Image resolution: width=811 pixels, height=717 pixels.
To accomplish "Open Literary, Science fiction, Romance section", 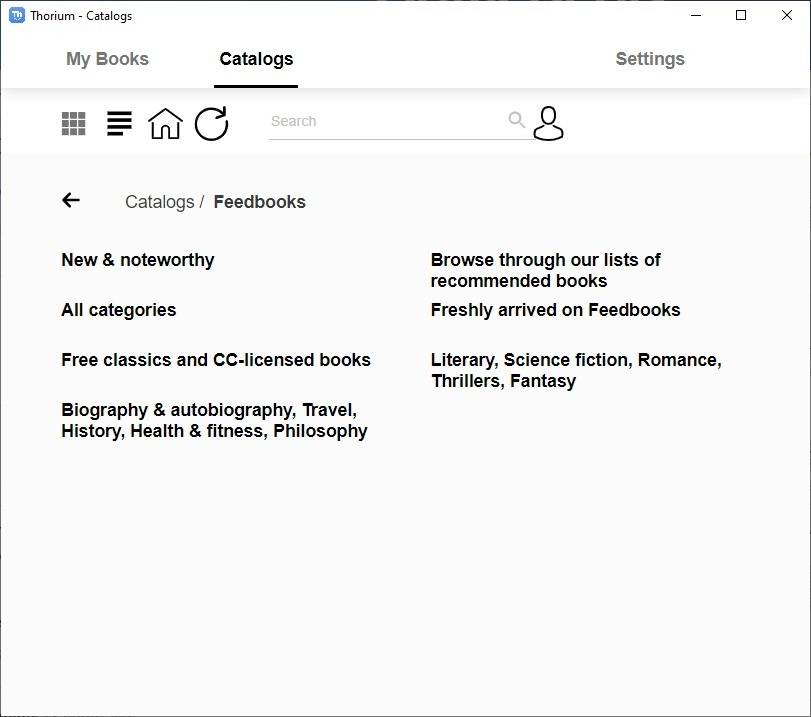I will pos(576,370).
